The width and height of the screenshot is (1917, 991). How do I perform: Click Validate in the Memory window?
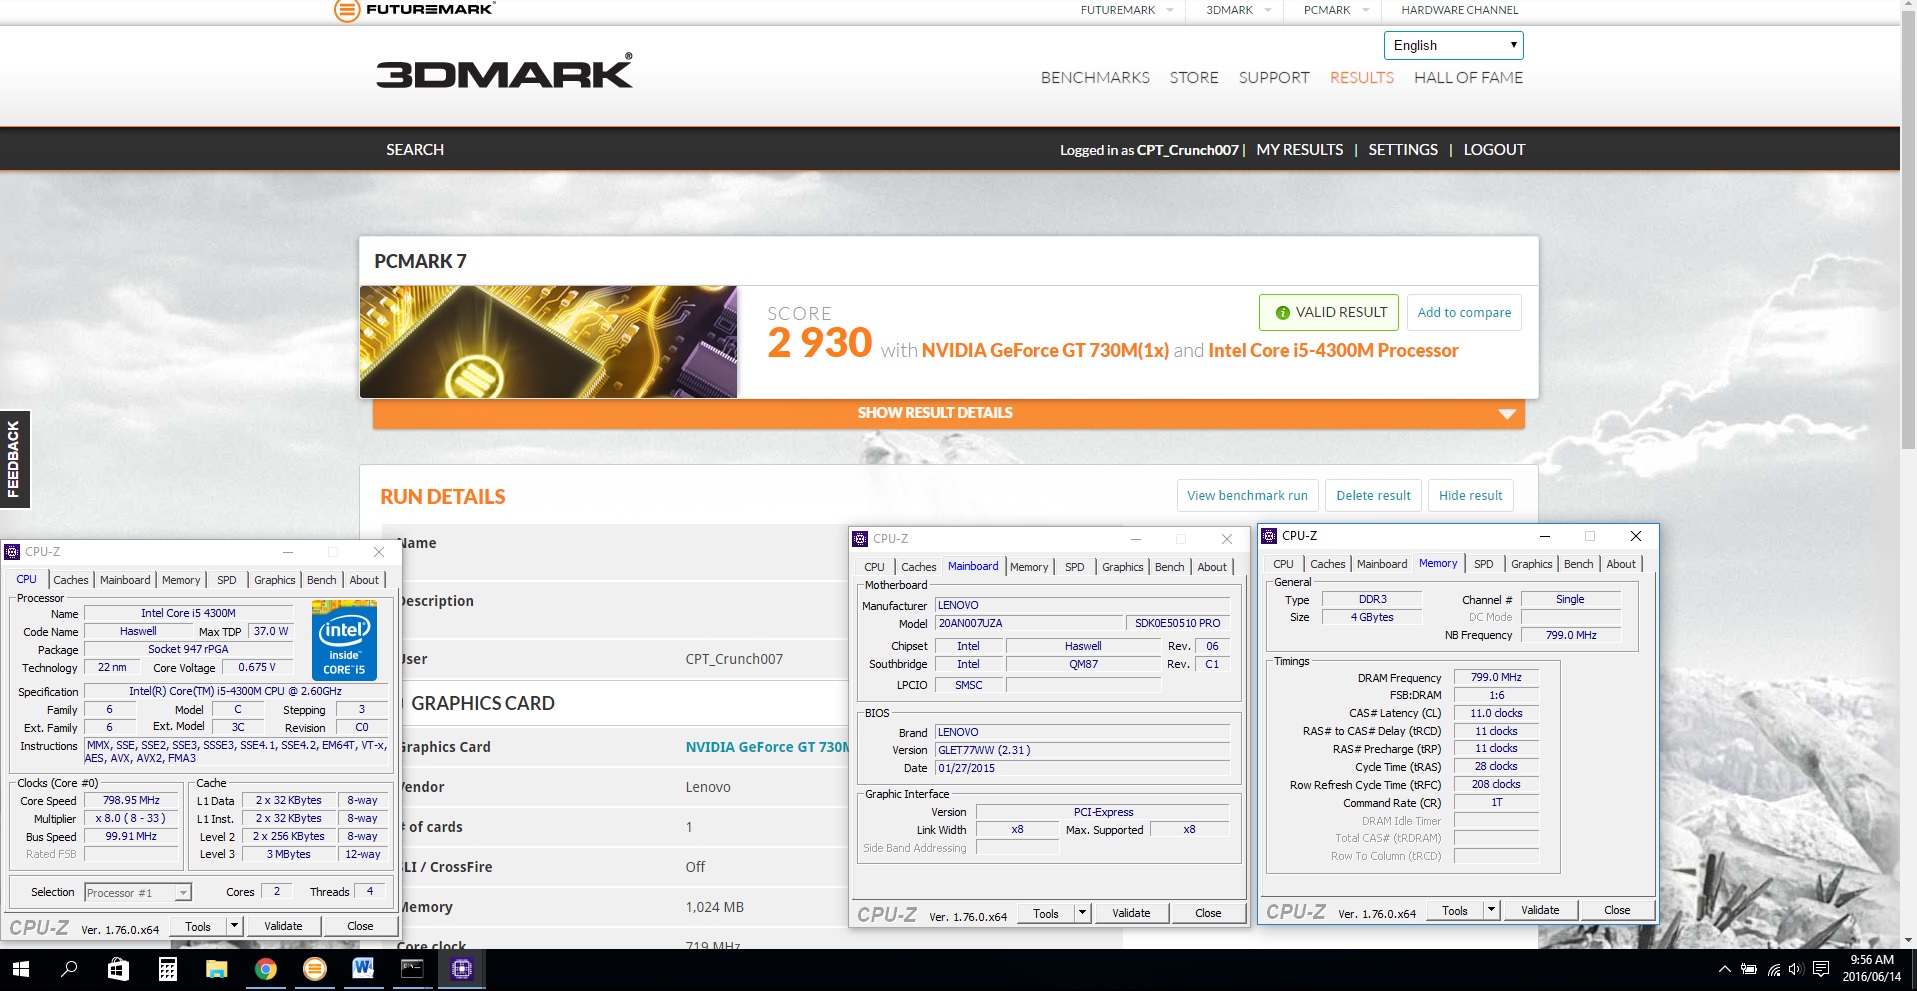pos(1540,910)
